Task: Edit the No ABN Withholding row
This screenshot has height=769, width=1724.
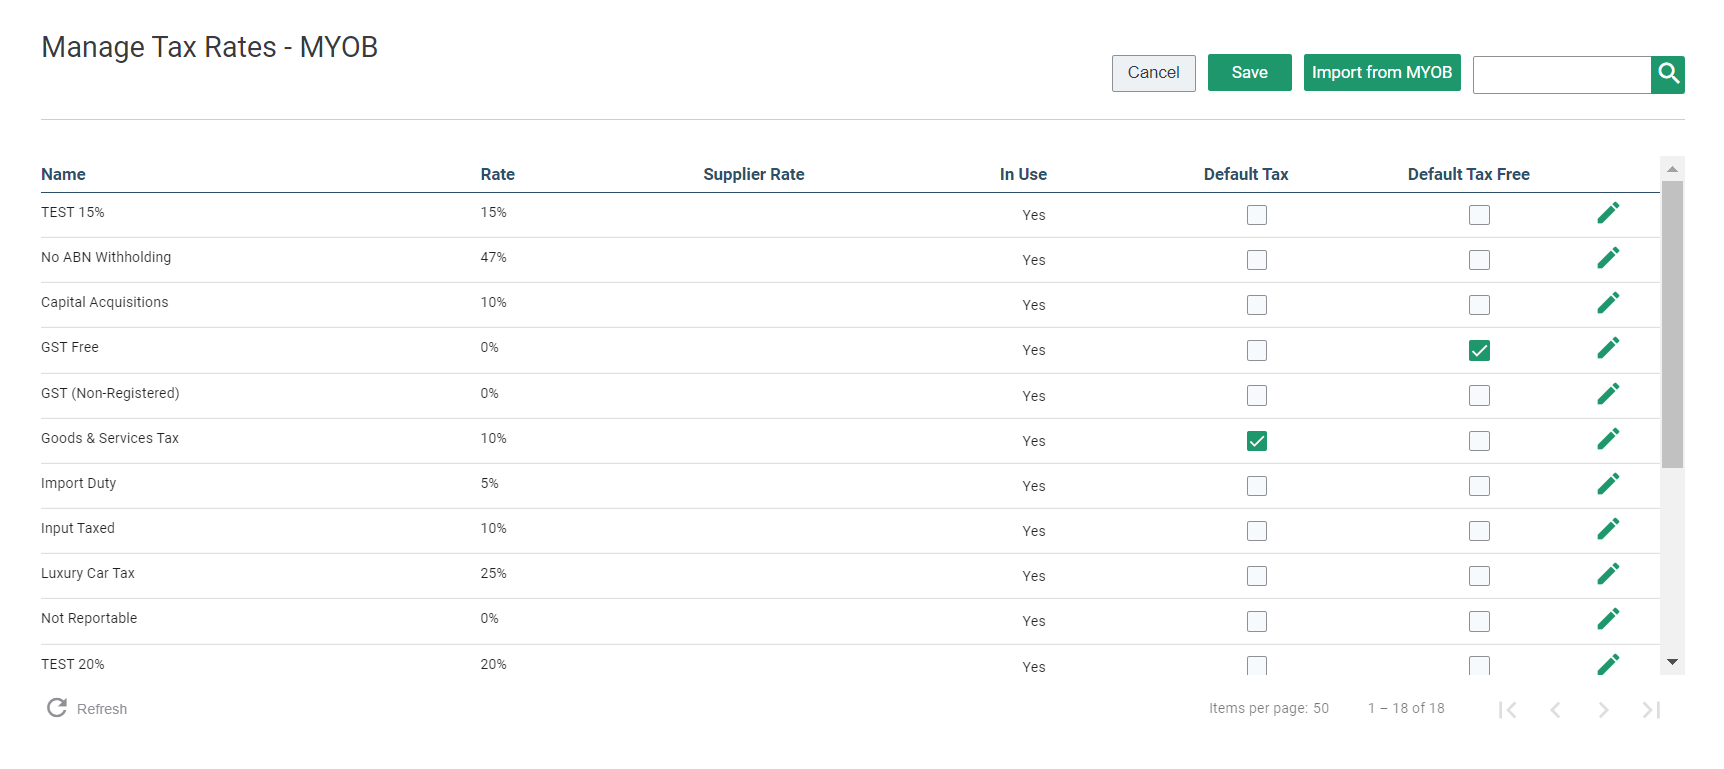Action: pyautogui.click(x=1608, y=258)
